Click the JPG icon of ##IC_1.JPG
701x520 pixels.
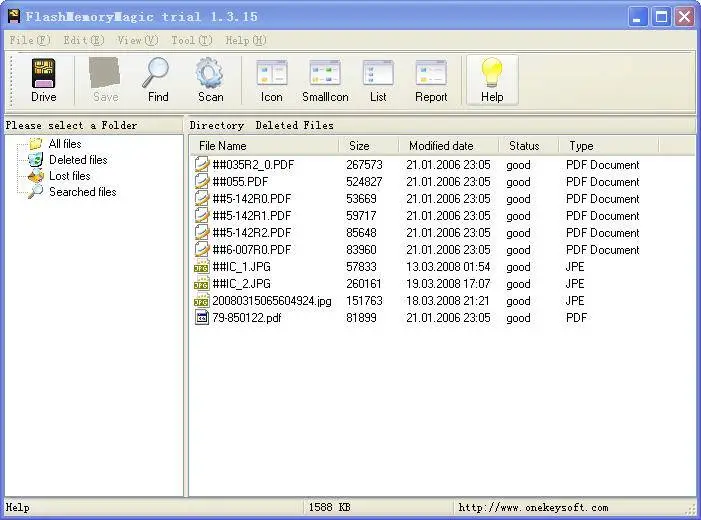[x=202, y=266]
